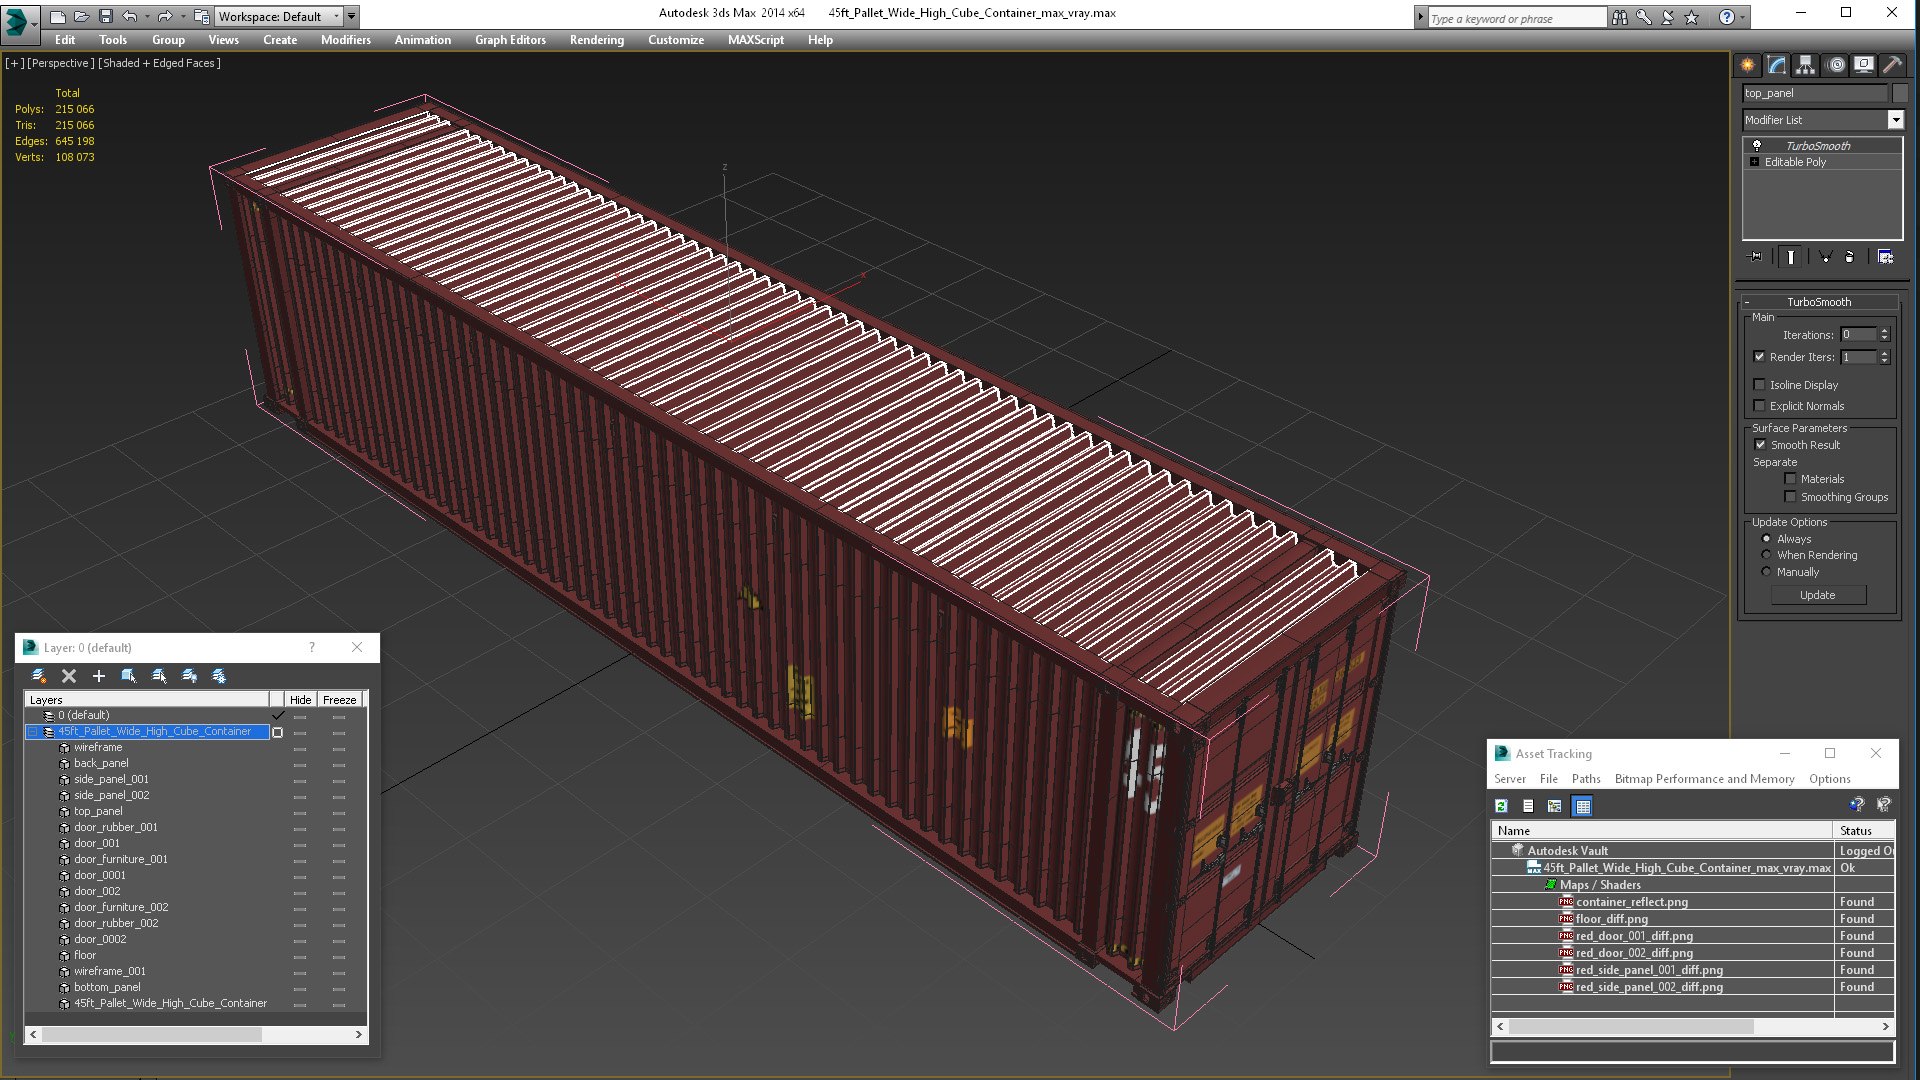Viewport: 1920px width, 1080px height.
Task: Click the Update button in TurboSmooth
Action: (x=1817, y=595)
